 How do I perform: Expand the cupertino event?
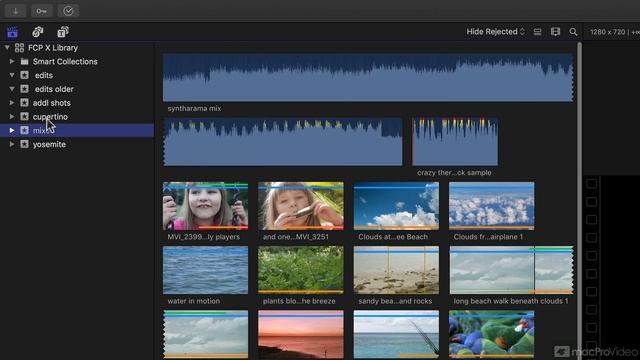tap(12, 117)
